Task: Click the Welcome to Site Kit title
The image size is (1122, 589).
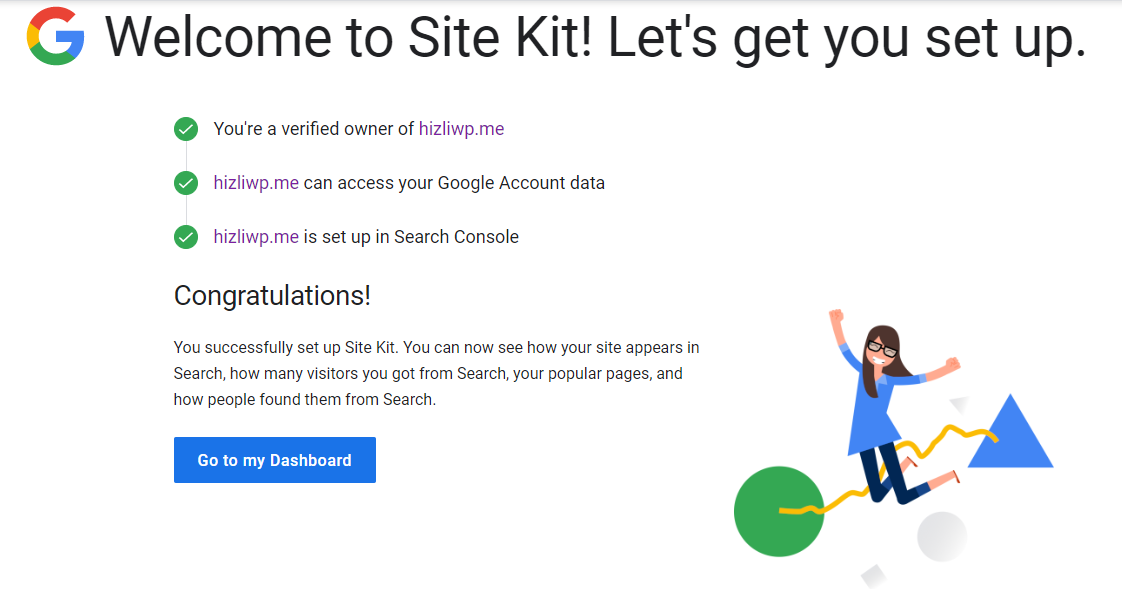Action: [595, 37]
